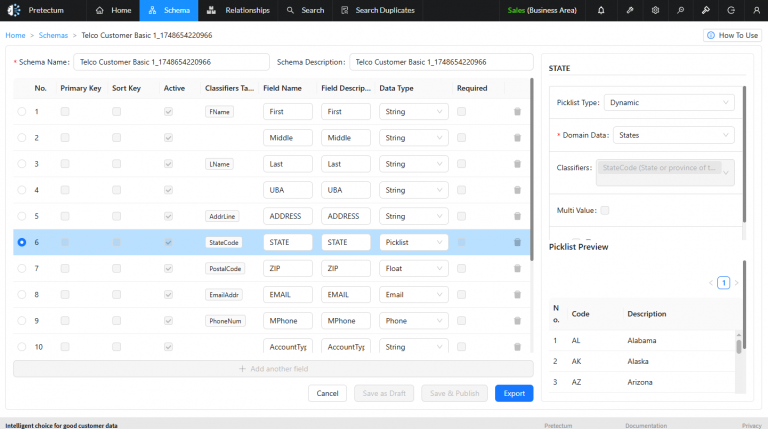Screen dimensions: 768x429
Task: Open Picklist Type dropdown
Action: pyautogui.click(x=669, y=102)
